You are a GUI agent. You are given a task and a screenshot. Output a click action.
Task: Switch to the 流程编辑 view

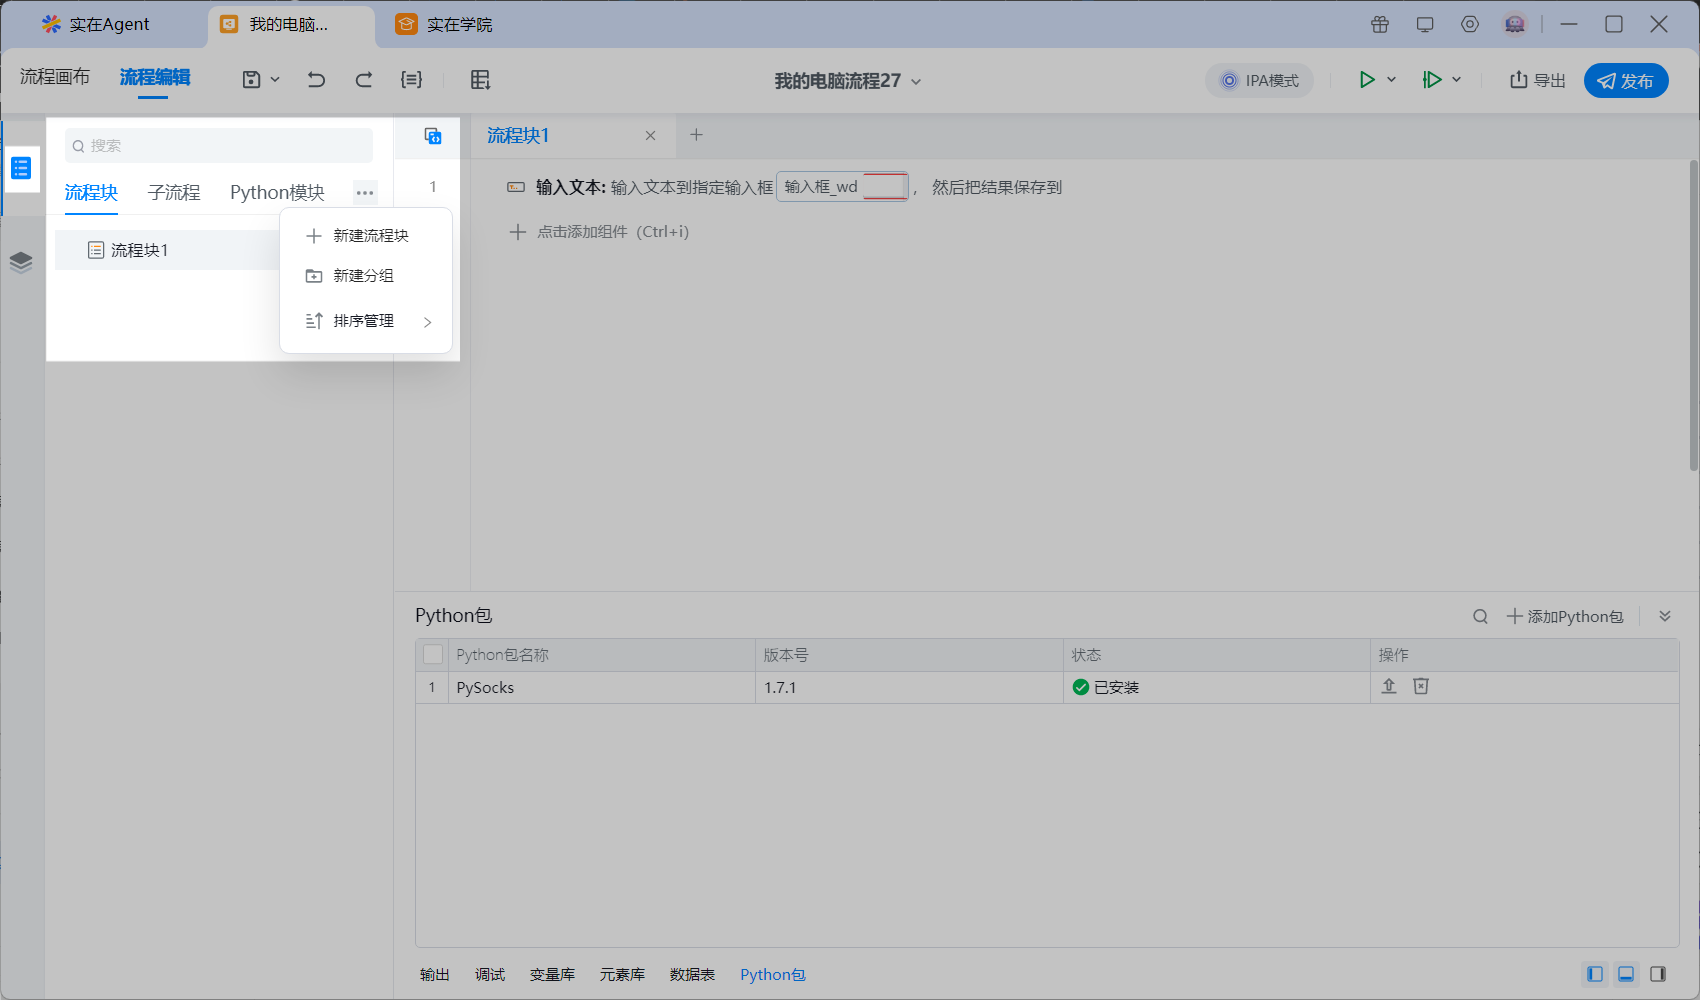(155, 77)
